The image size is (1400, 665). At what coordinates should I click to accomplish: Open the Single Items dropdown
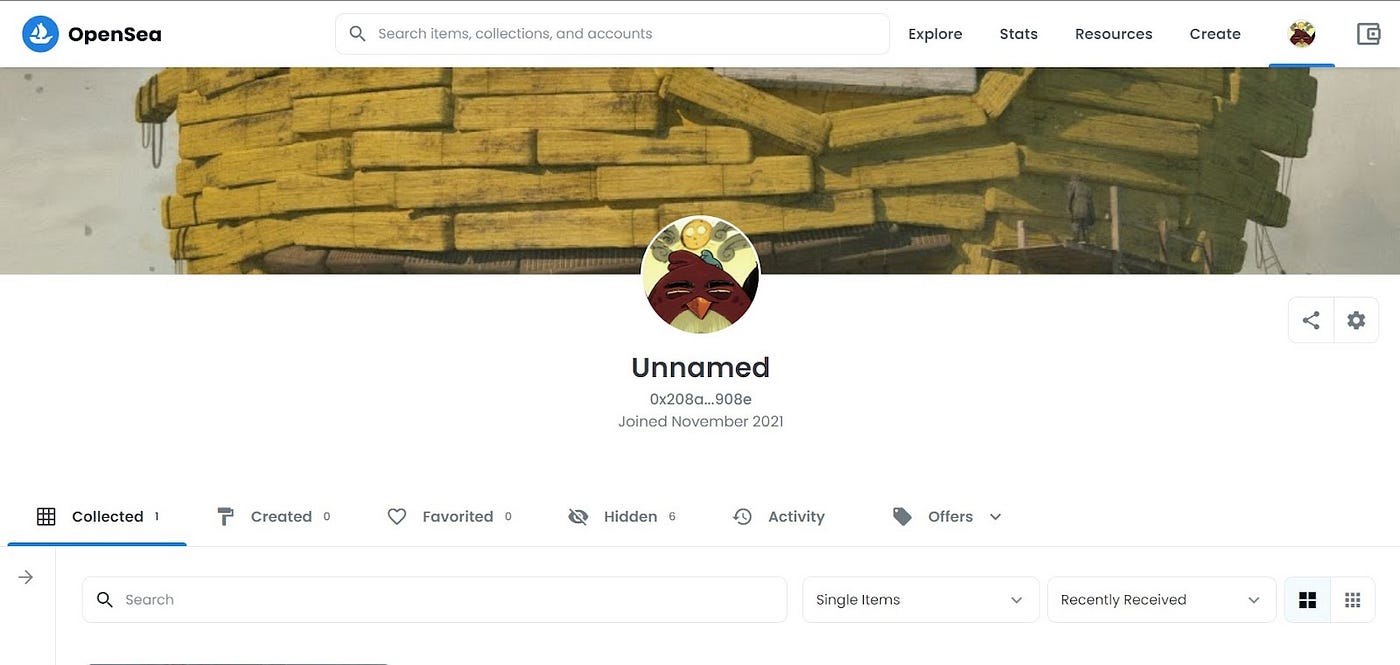pyautogui.click(x=920, y=600)
